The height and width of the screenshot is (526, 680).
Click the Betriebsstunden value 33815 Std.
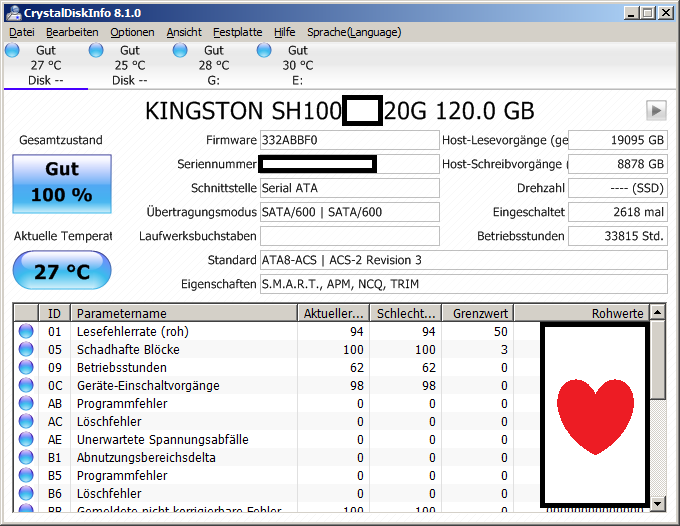pos(618,236)
